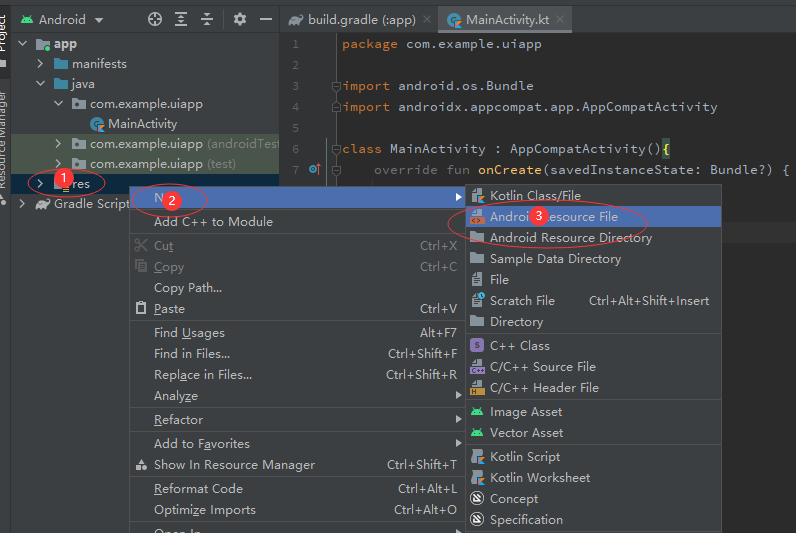Select C++ Class in New submenu
Image resolution: width=796 pixels, height=533 pixels.
pyautogui.click(x=519, y=346)
